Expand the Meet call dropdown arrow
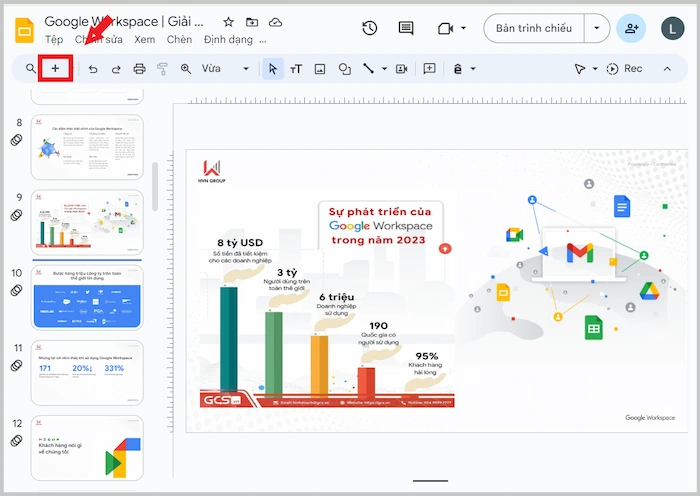Image resolution: width=700 pixels, height=496 pixels. [463, 28]
